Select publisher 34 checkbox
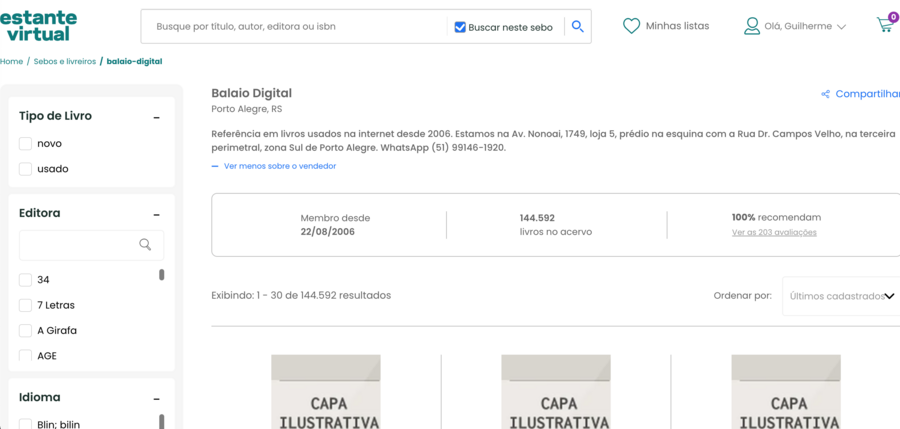 click(25, 280)
